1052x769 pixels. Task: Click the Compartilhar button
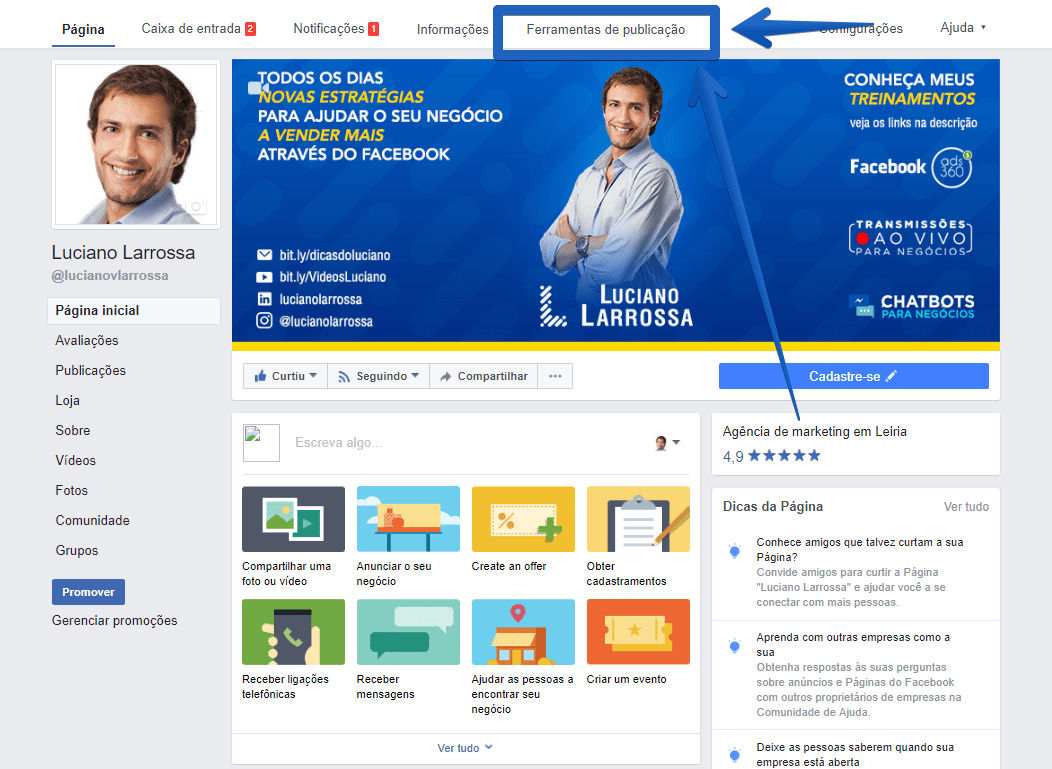tap(484, 376)
